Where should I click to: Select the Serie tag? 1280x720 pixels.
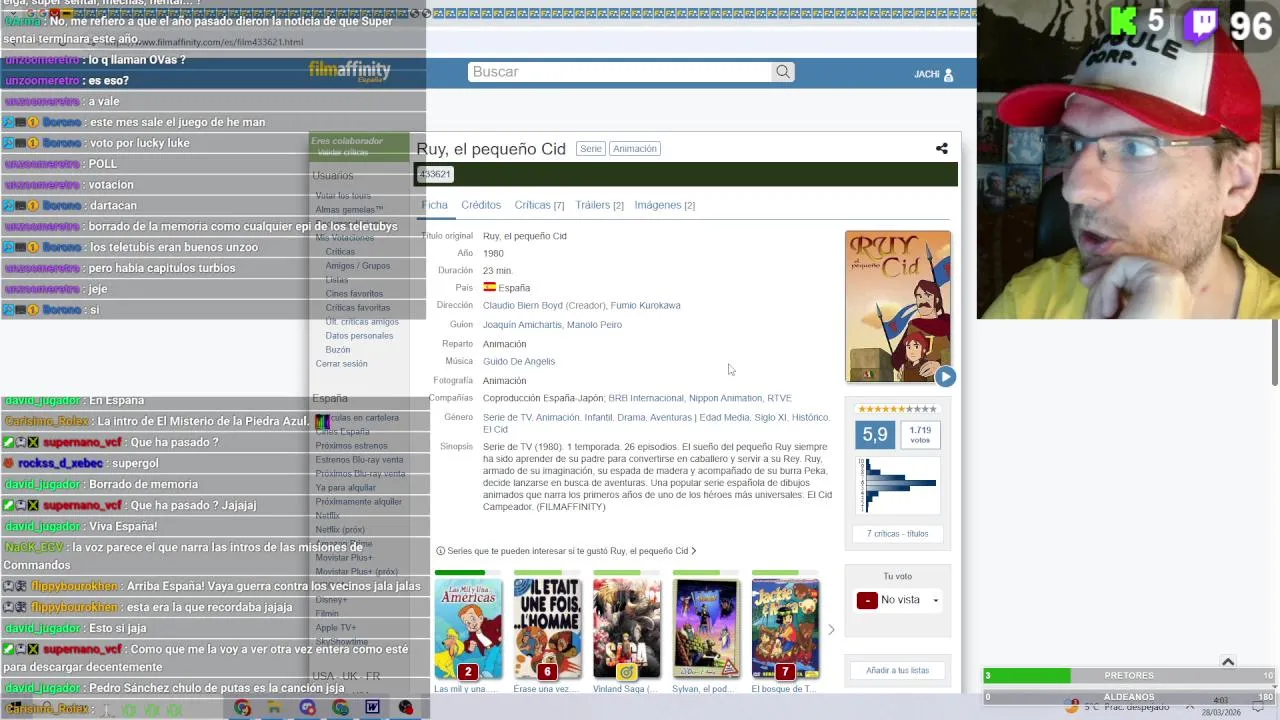pos(591,149)
